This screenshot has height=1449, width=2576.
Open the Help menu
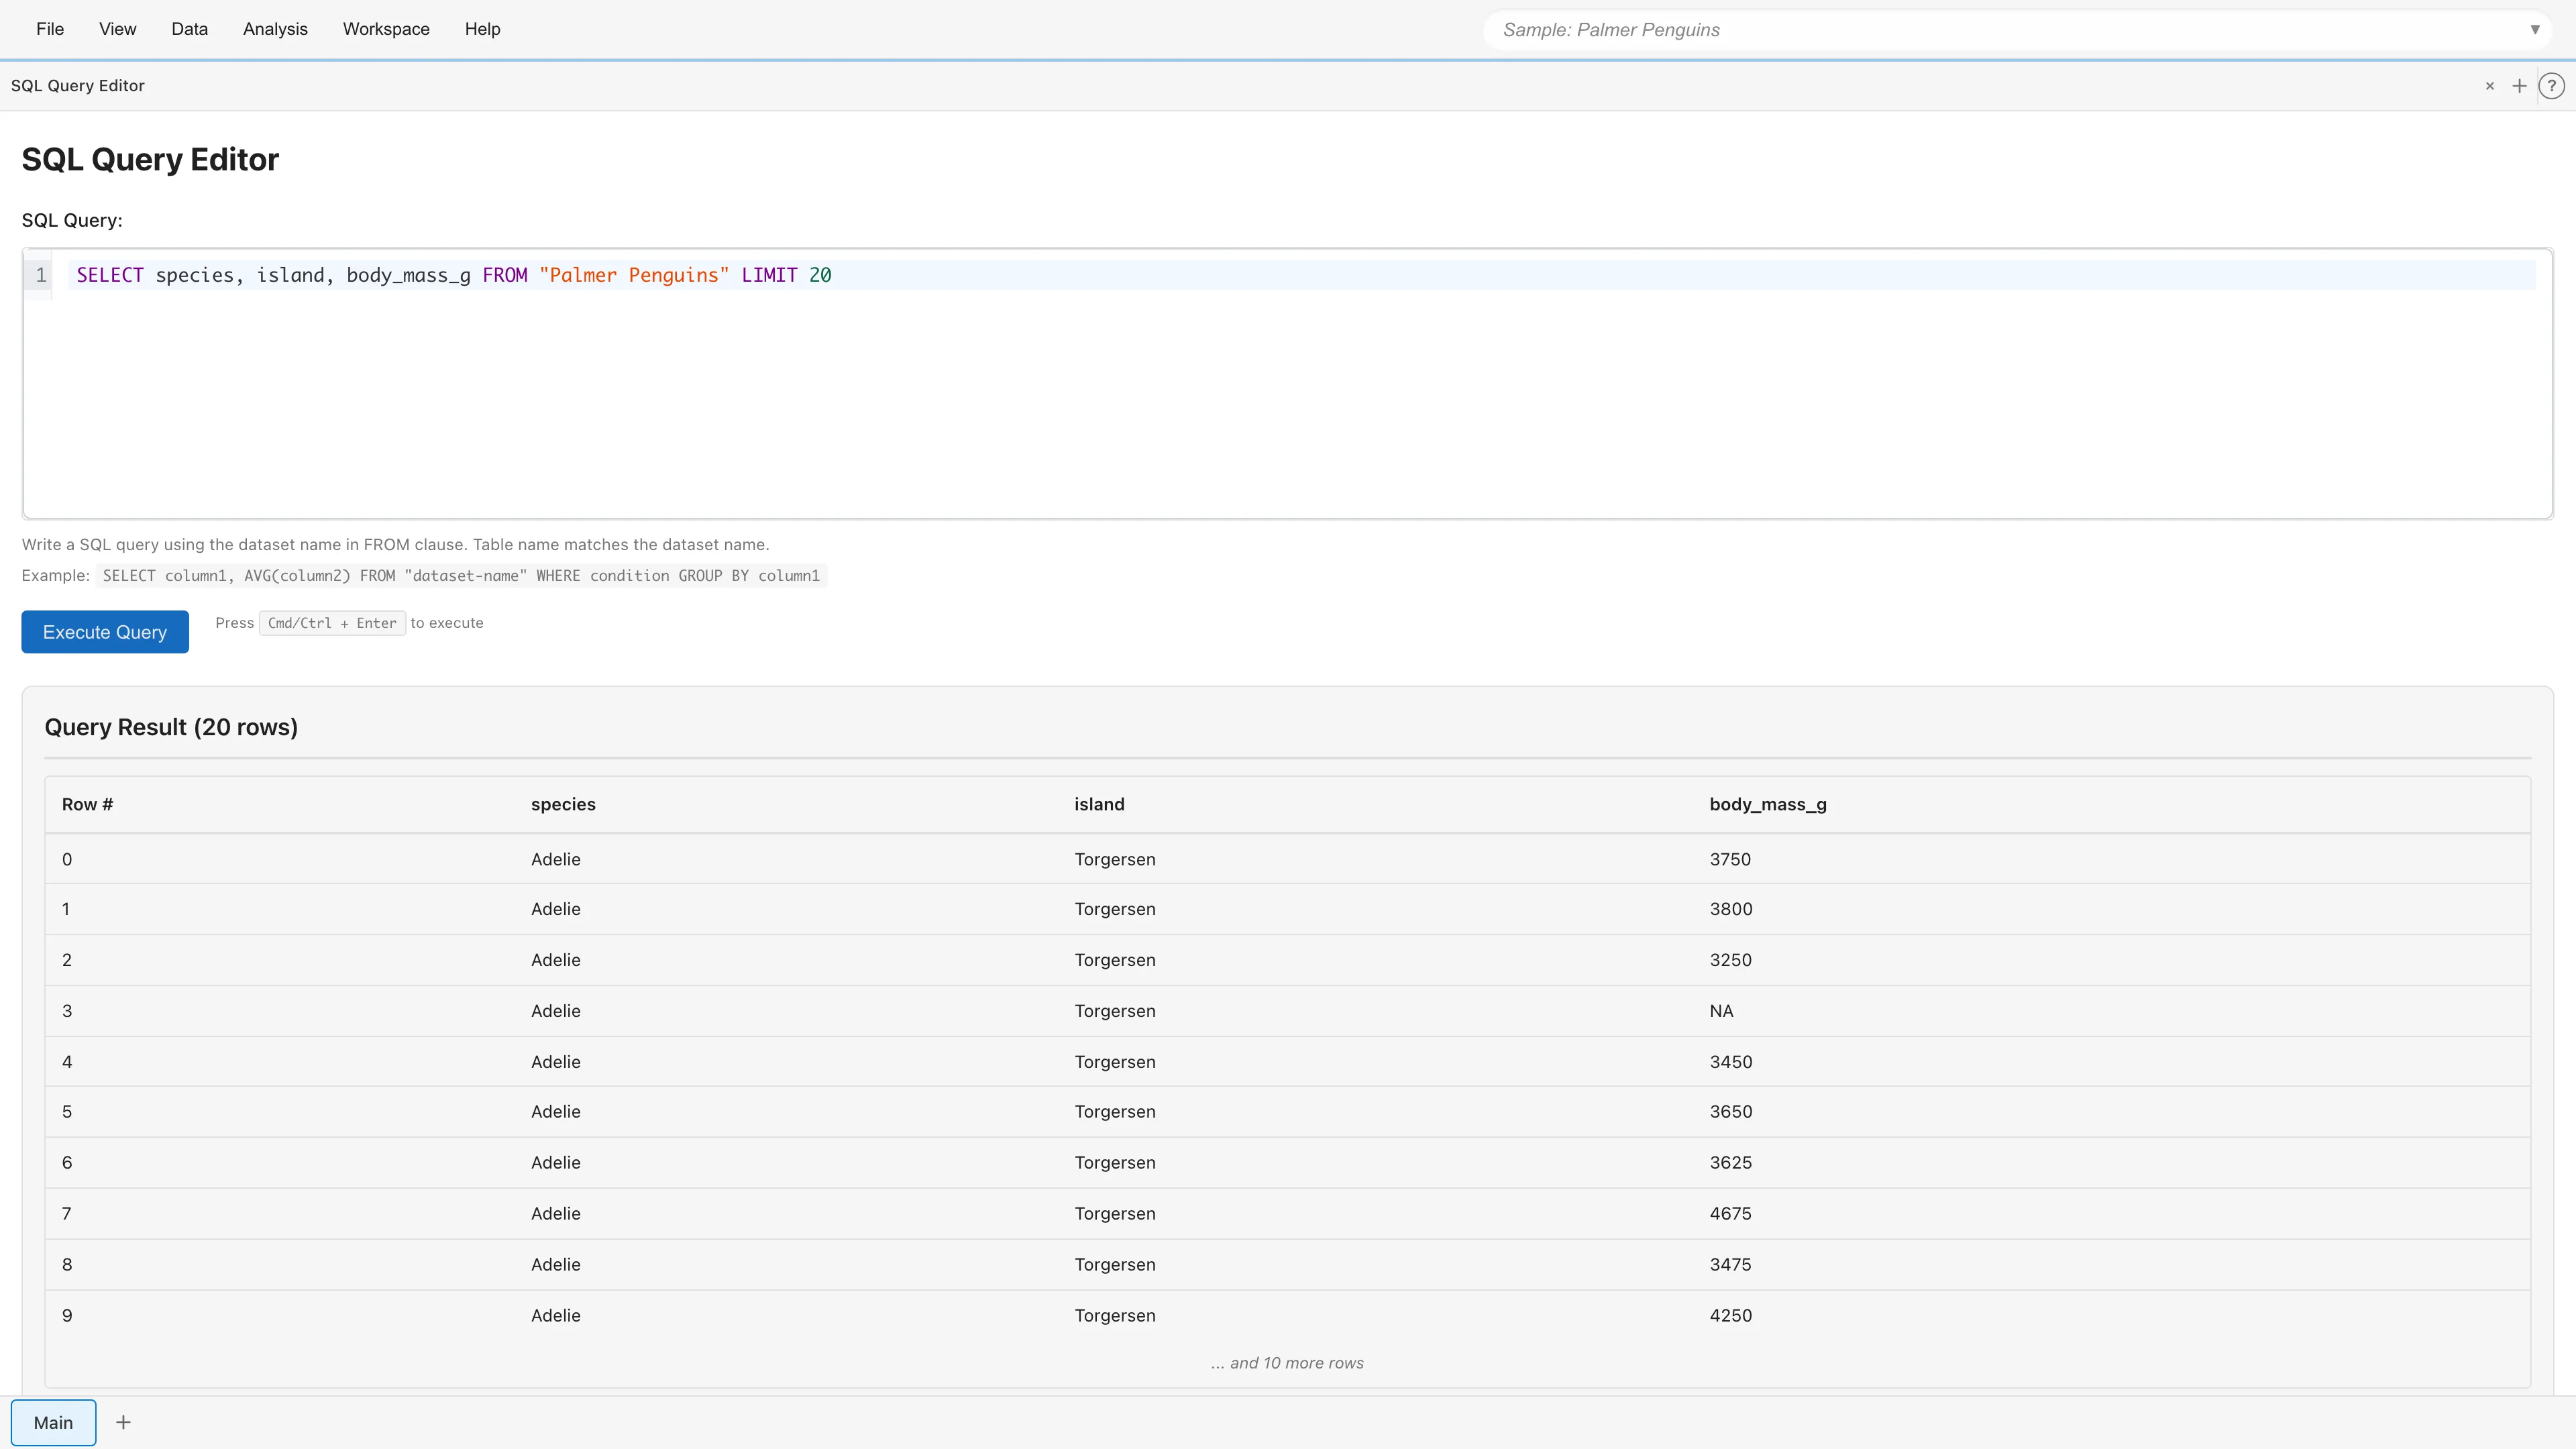click(483, 29)
